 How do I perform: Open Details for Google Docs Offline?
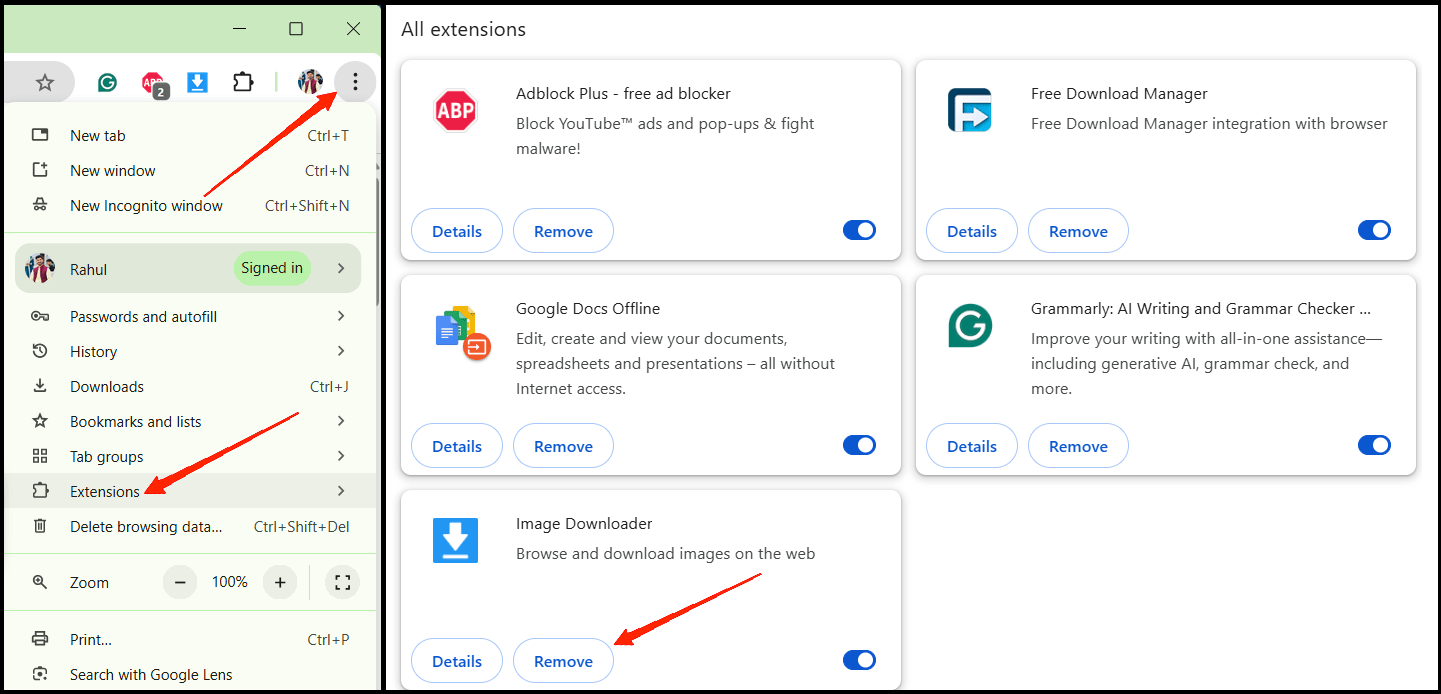click(x=457, y=446)
